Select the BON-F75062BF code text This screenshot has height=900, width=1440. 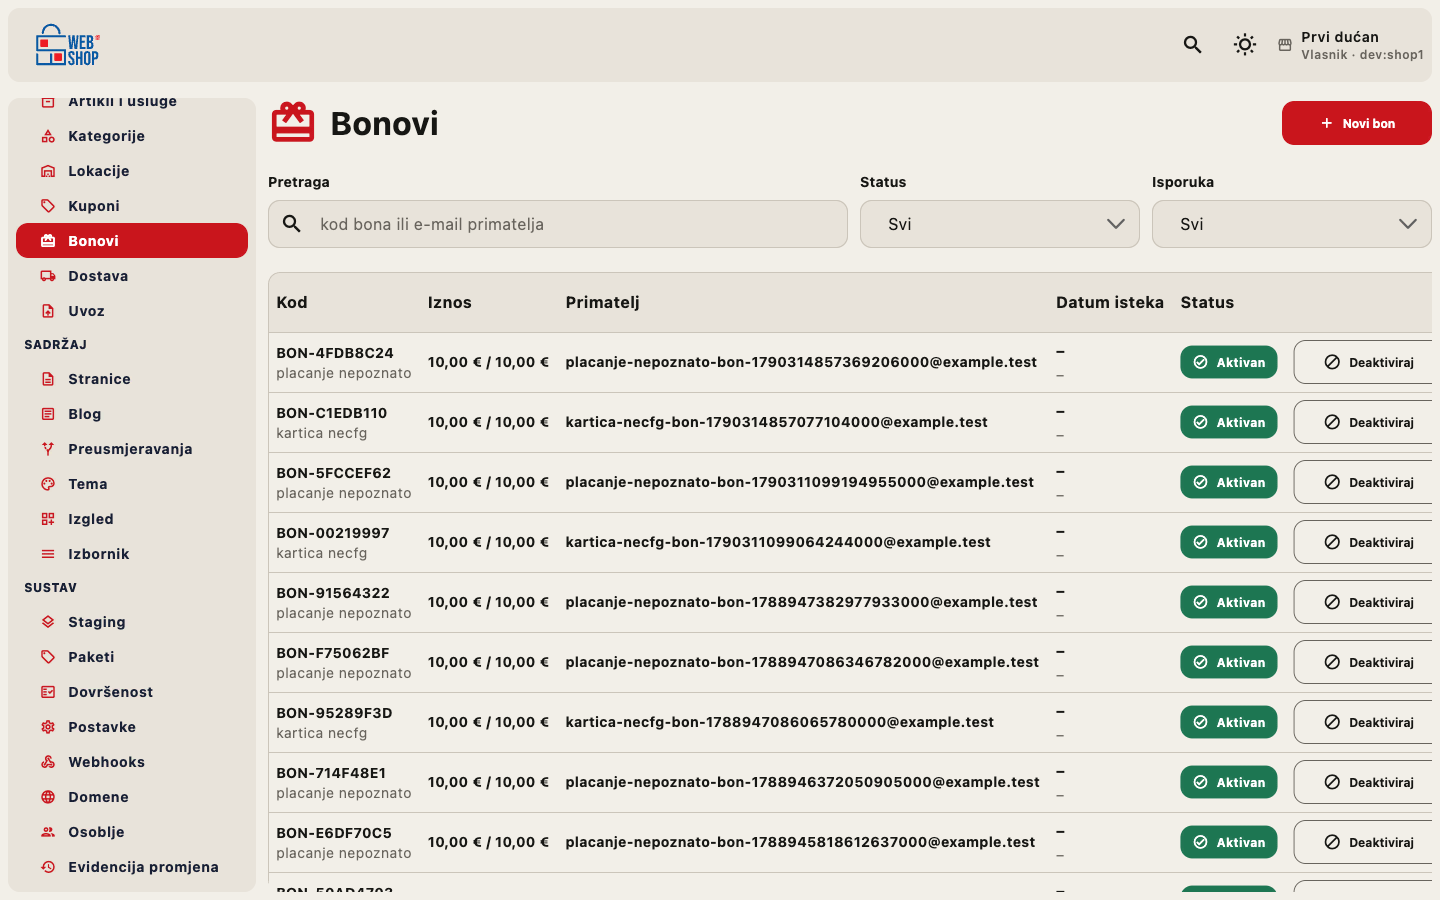pos(333,653)
